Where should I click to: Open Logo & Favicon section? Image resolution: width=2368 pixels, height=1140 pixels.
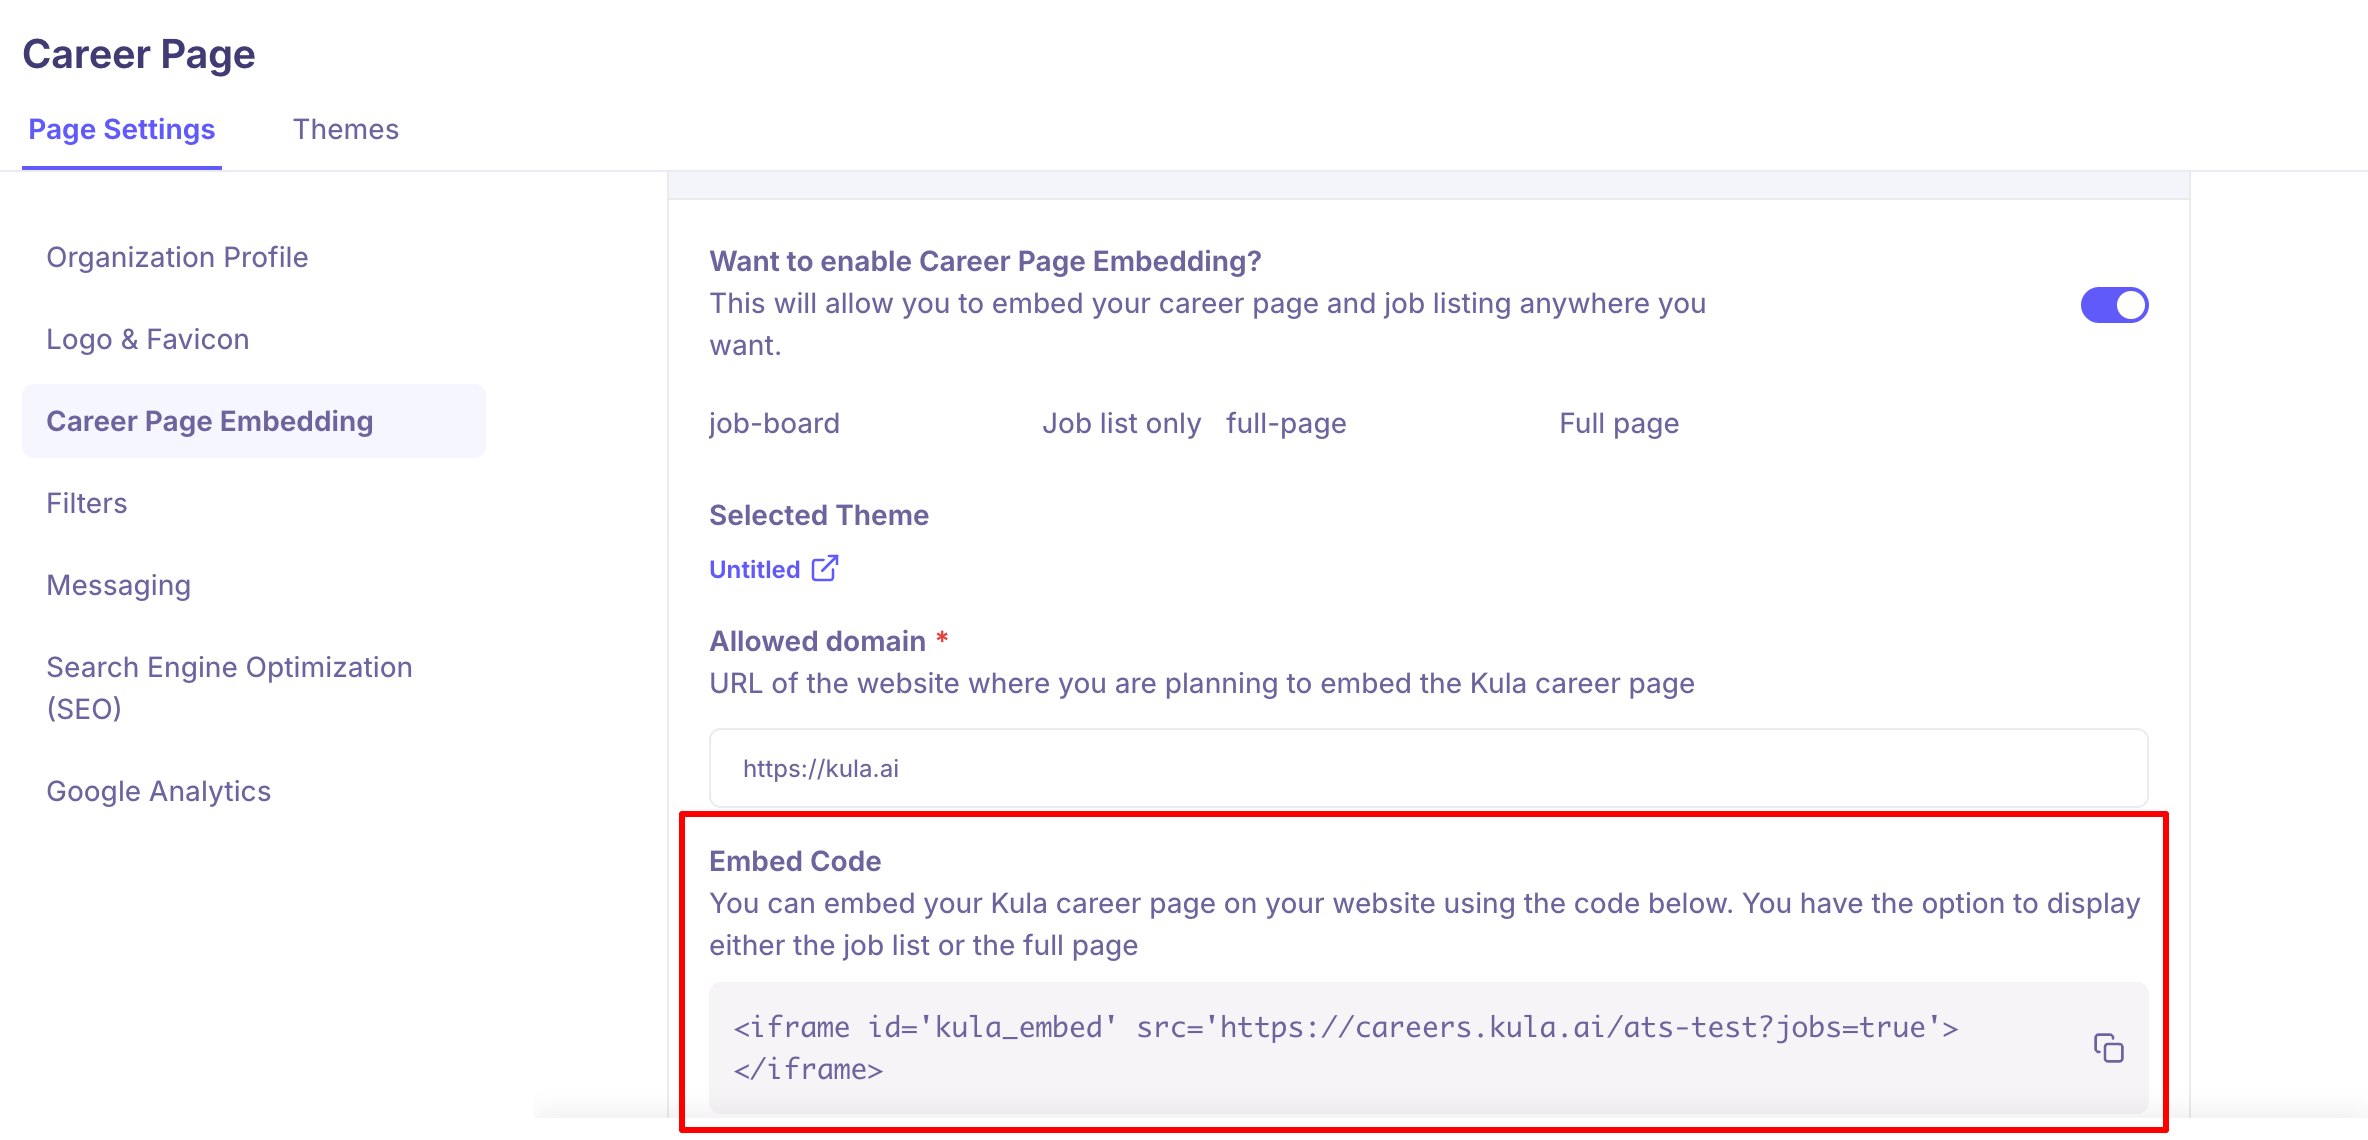[148, 340]
